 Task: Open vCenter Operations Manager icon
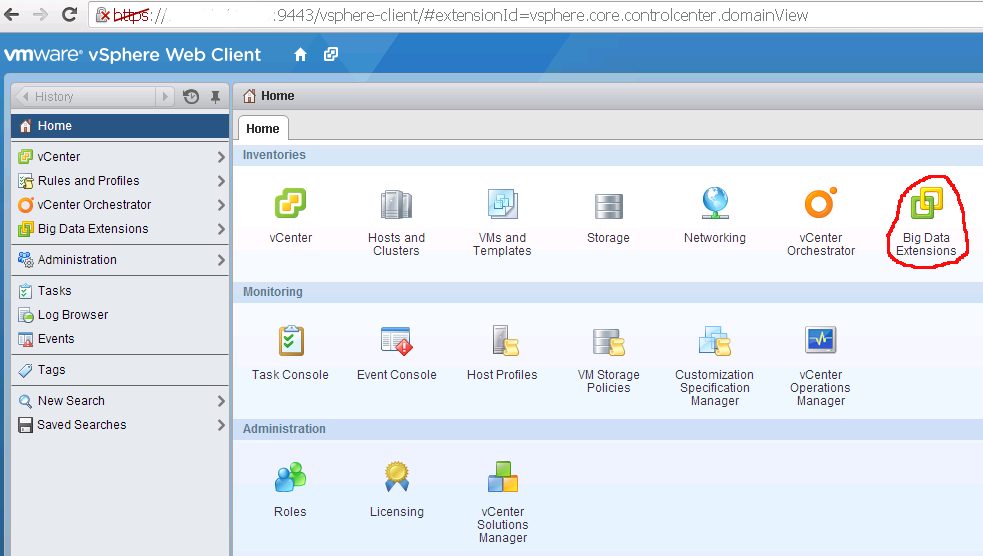pos(820,342)
